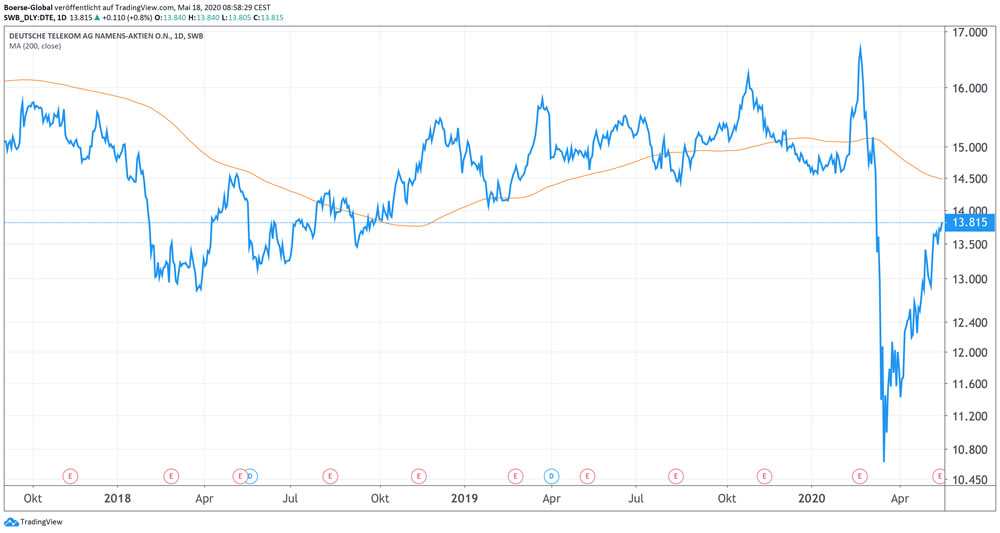Image resolution: width=1000 pixels, height=533 pixels.
Task: Click the 17.000 price axis label
Action: 969,32
